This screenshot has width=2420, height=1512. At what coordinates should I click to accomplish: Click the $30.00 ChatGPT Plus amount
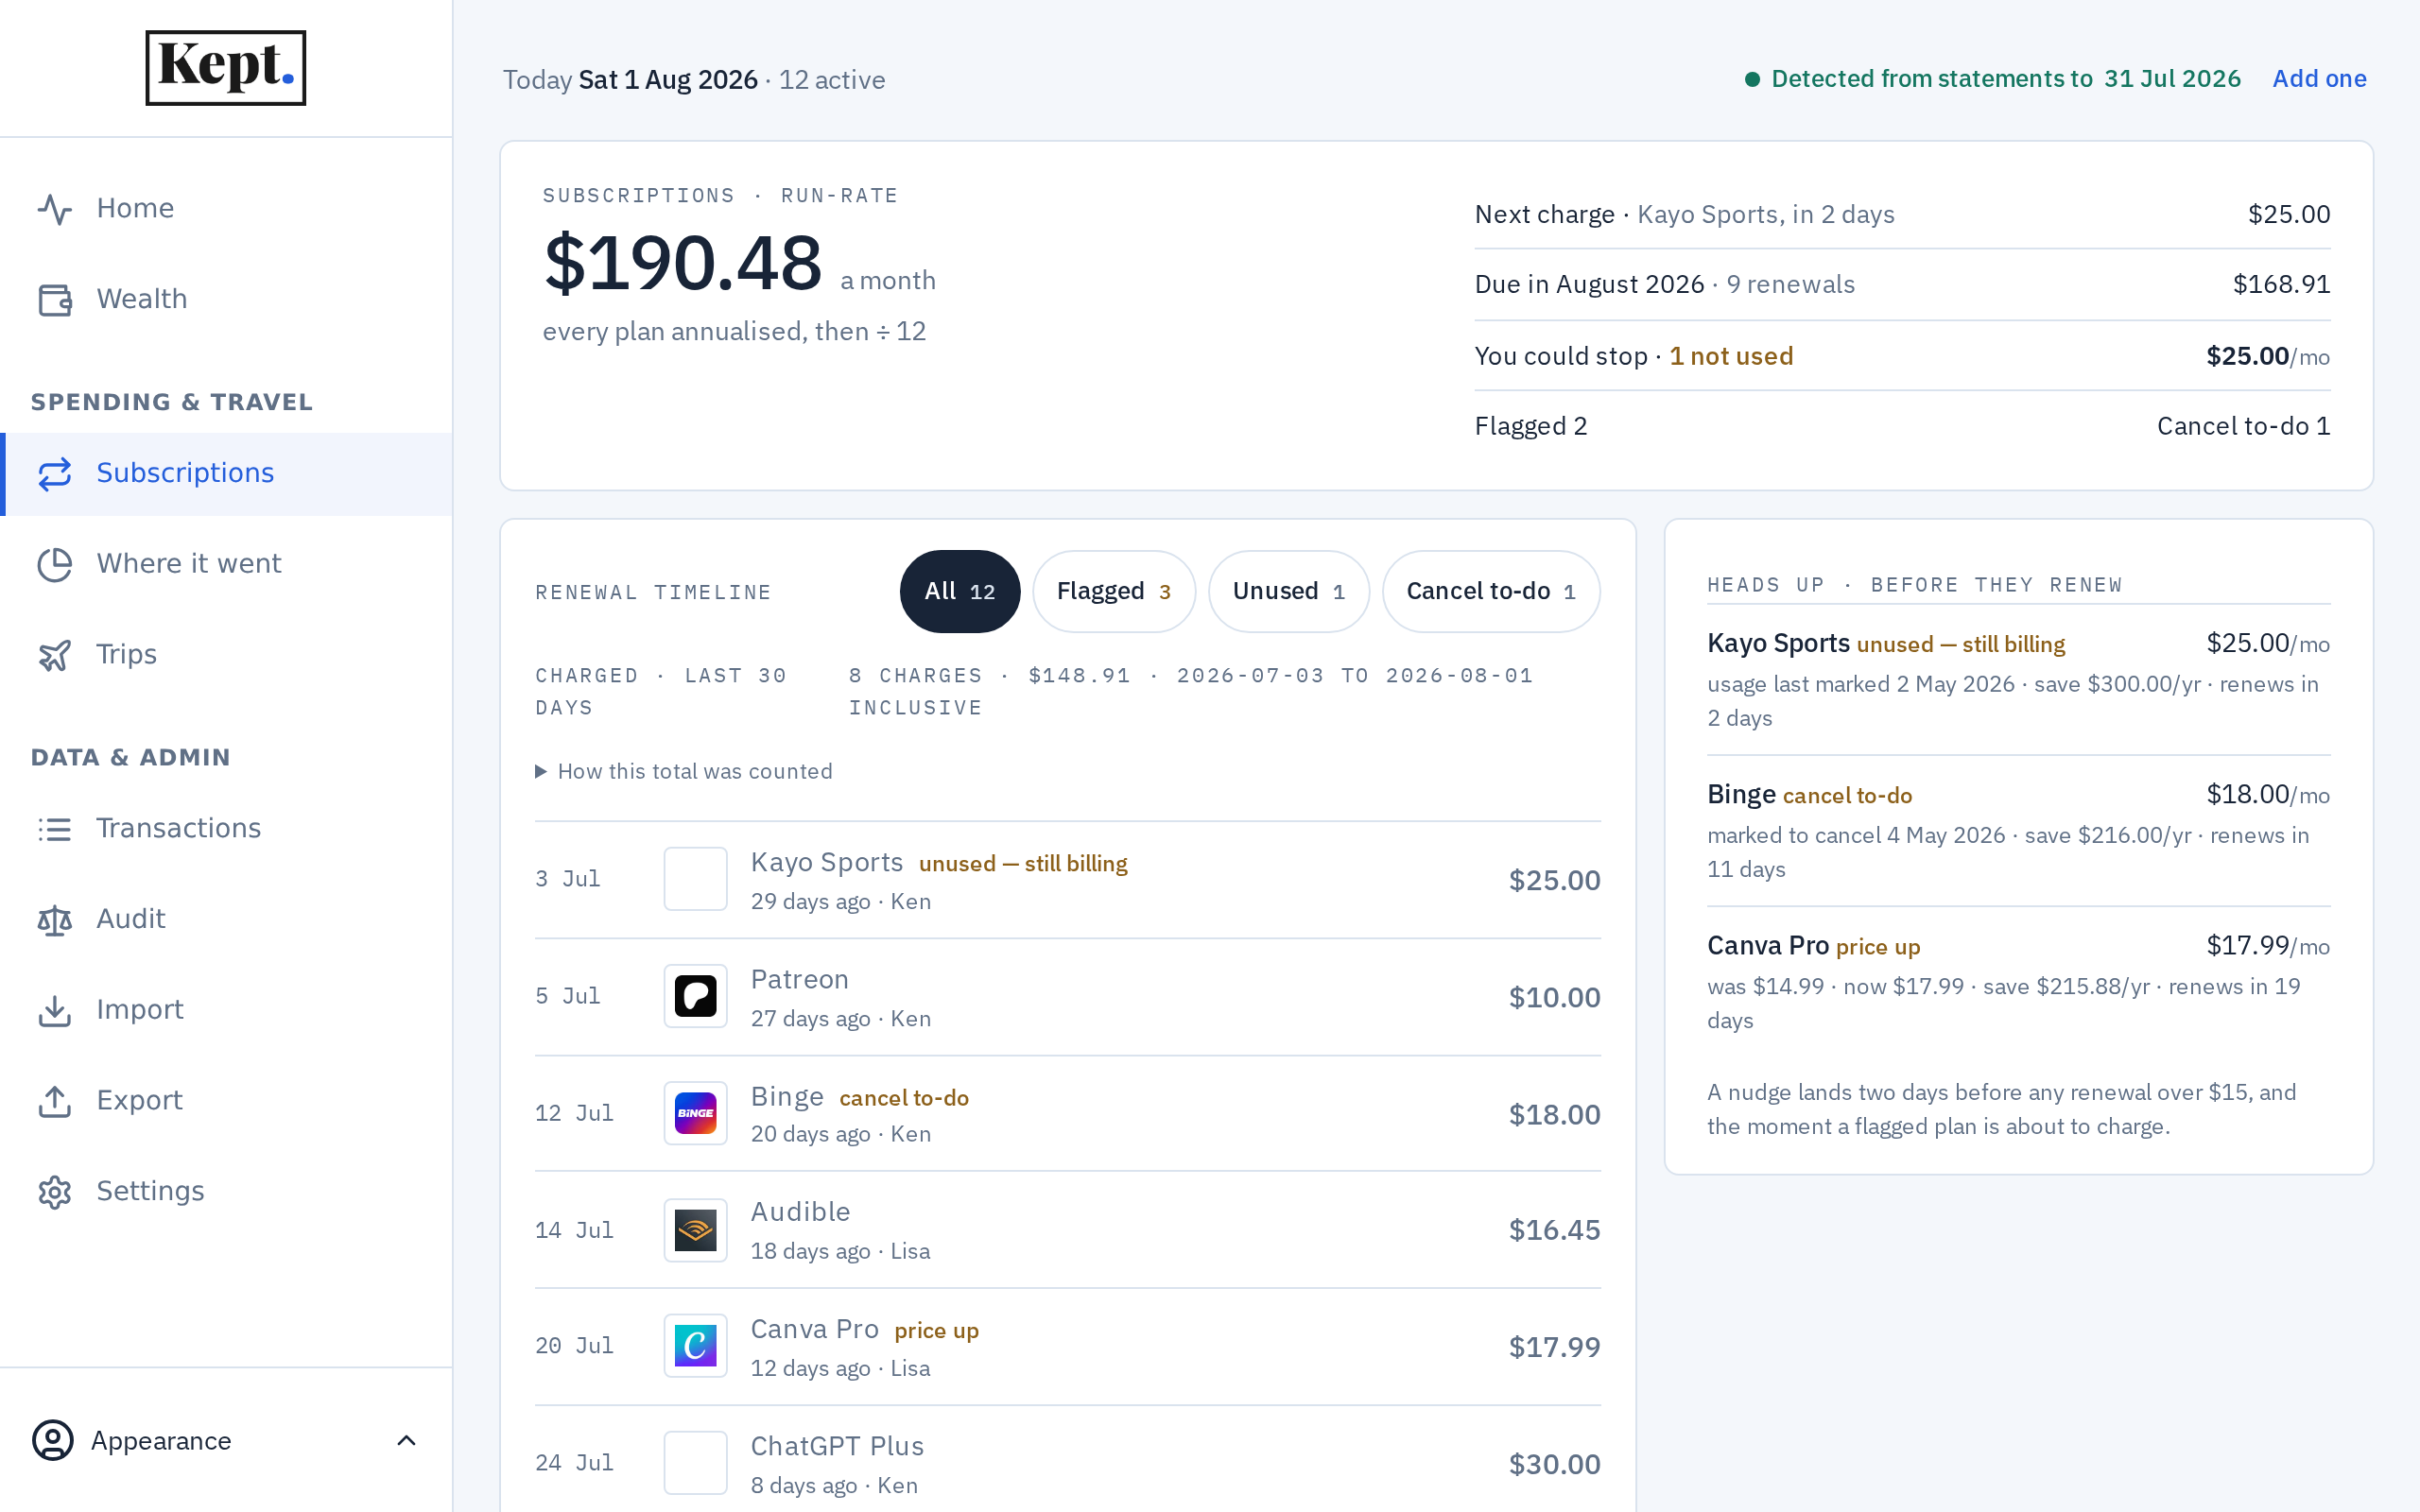(x=1554, y=1464)
